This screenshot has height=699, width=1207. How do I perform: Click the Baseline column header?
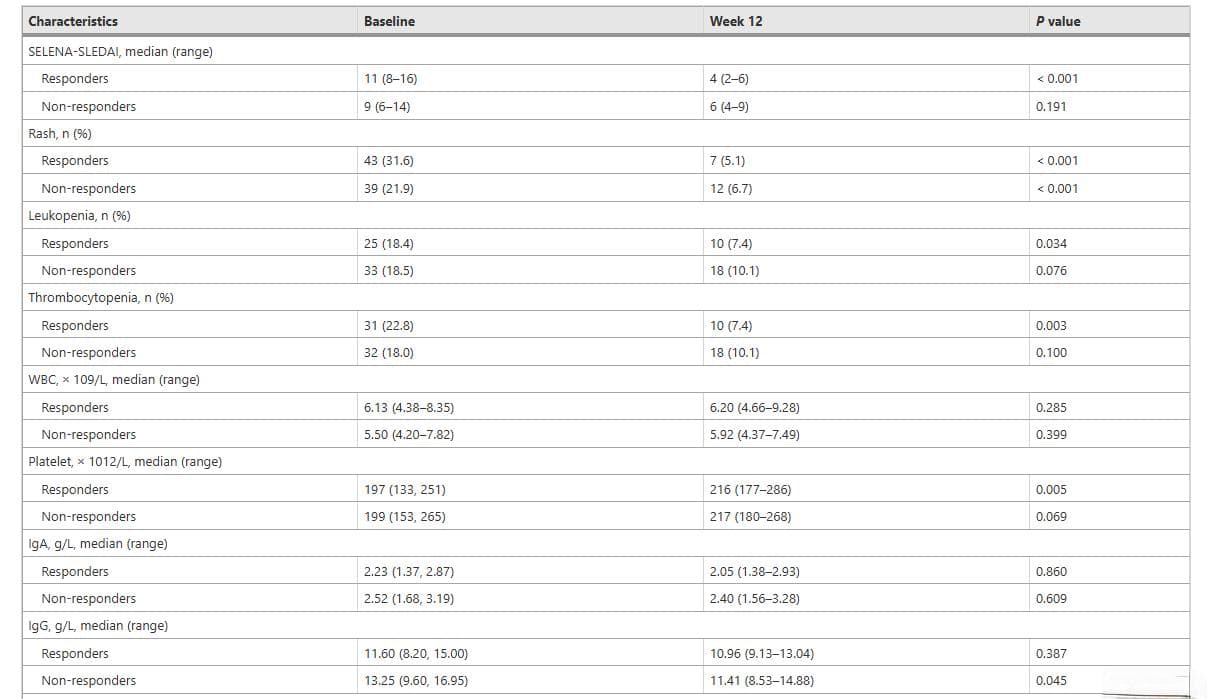point(389,21)
